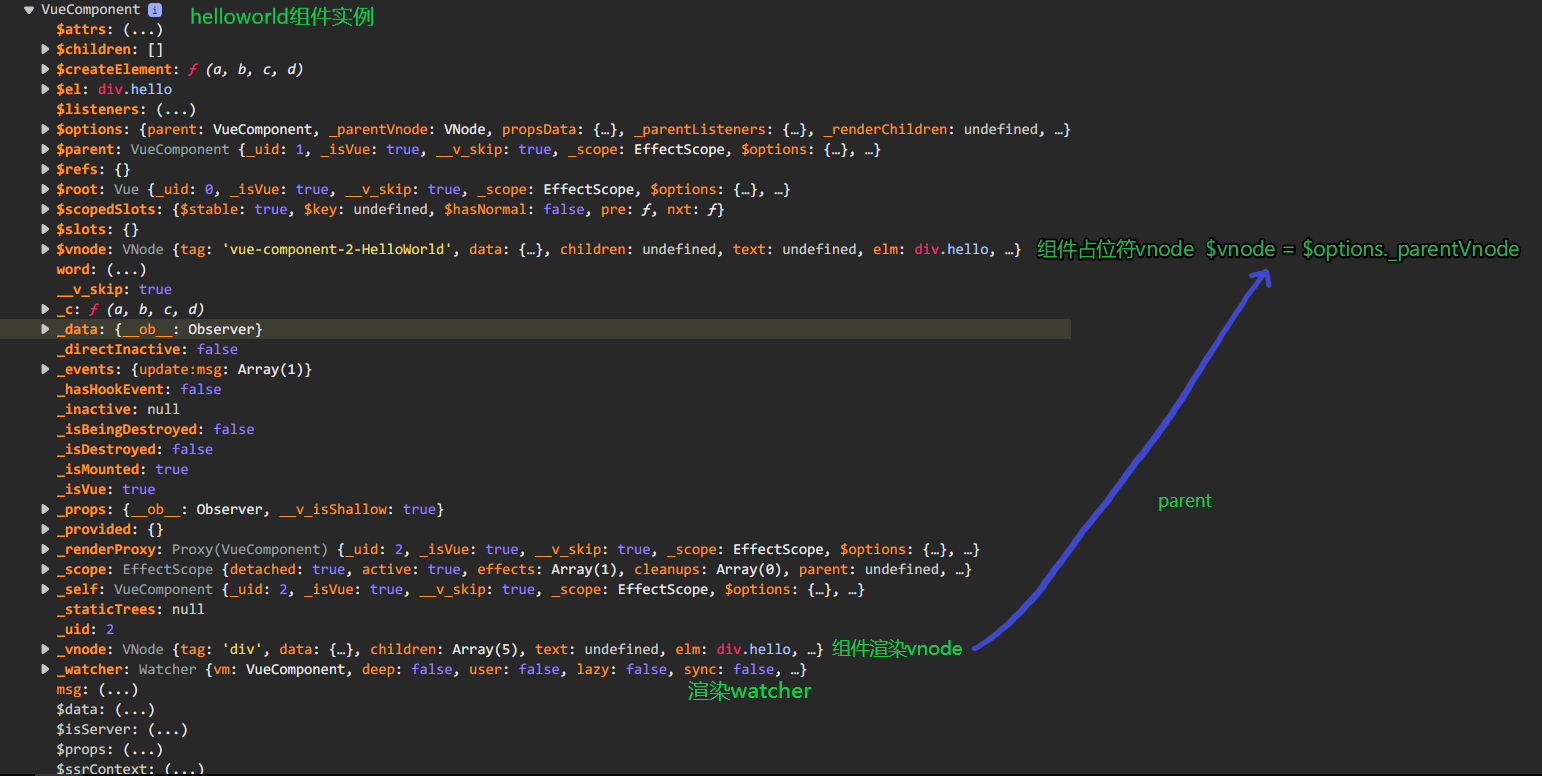This screenshot has height=776, width=1542.
Task: Expand the $scopedSlots object
Action: [x=45, y=209]
